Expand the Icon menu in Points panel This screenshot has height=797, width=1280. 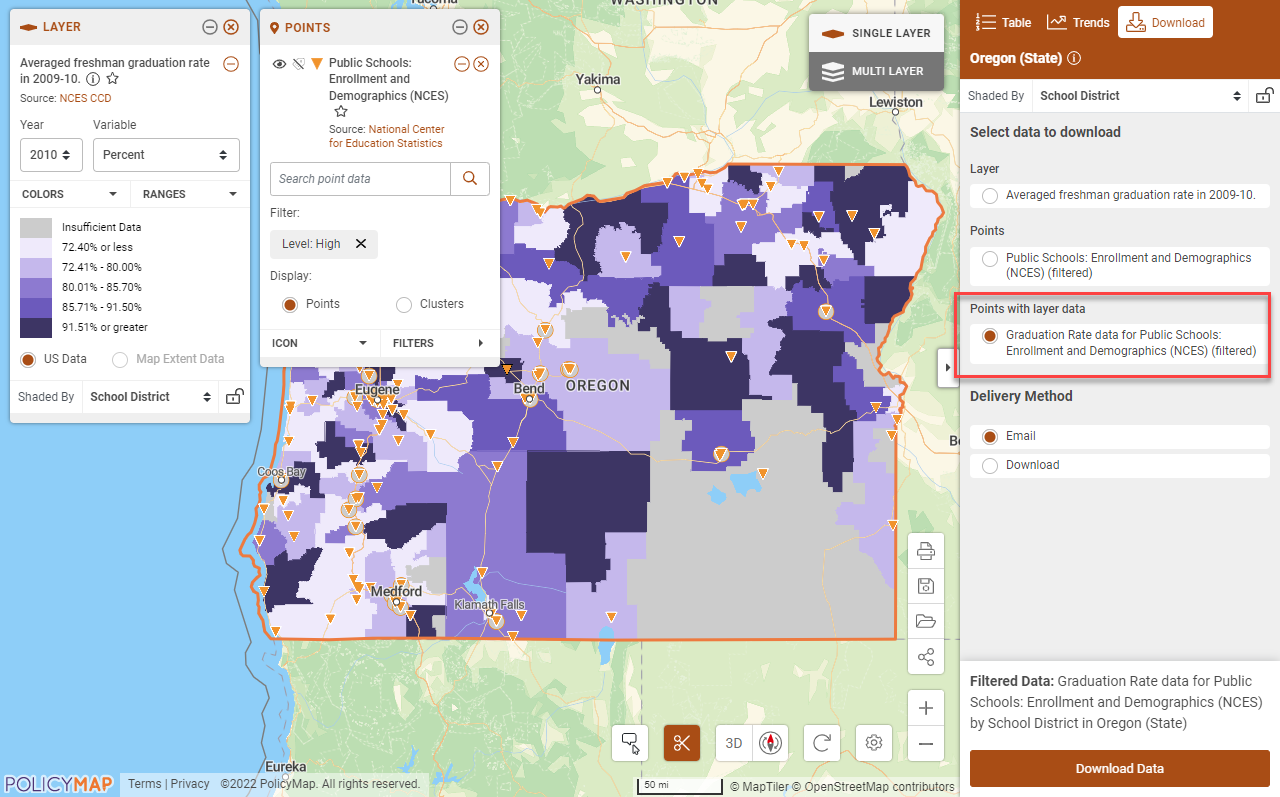tap(320, 343)
